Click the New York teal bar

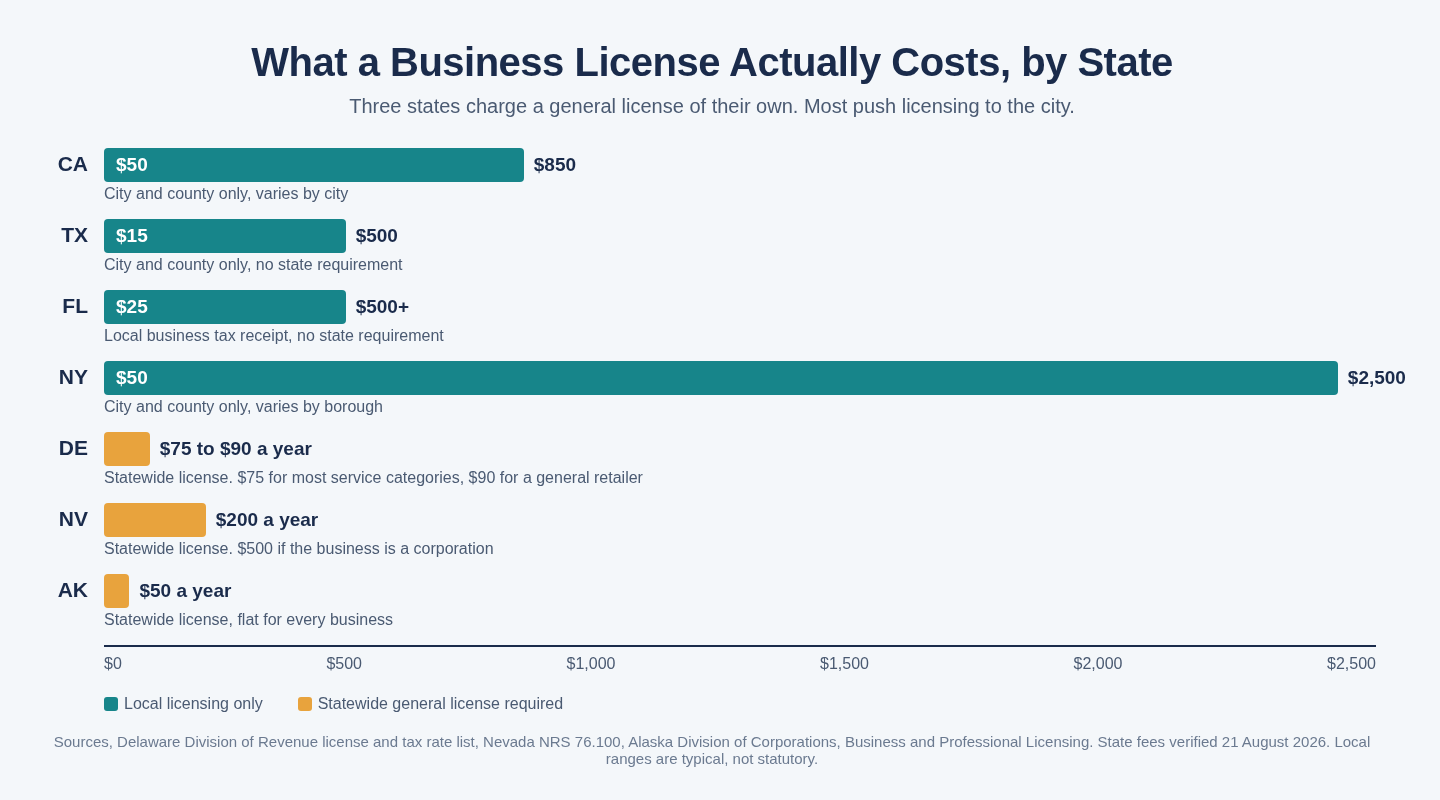(721, 378)
